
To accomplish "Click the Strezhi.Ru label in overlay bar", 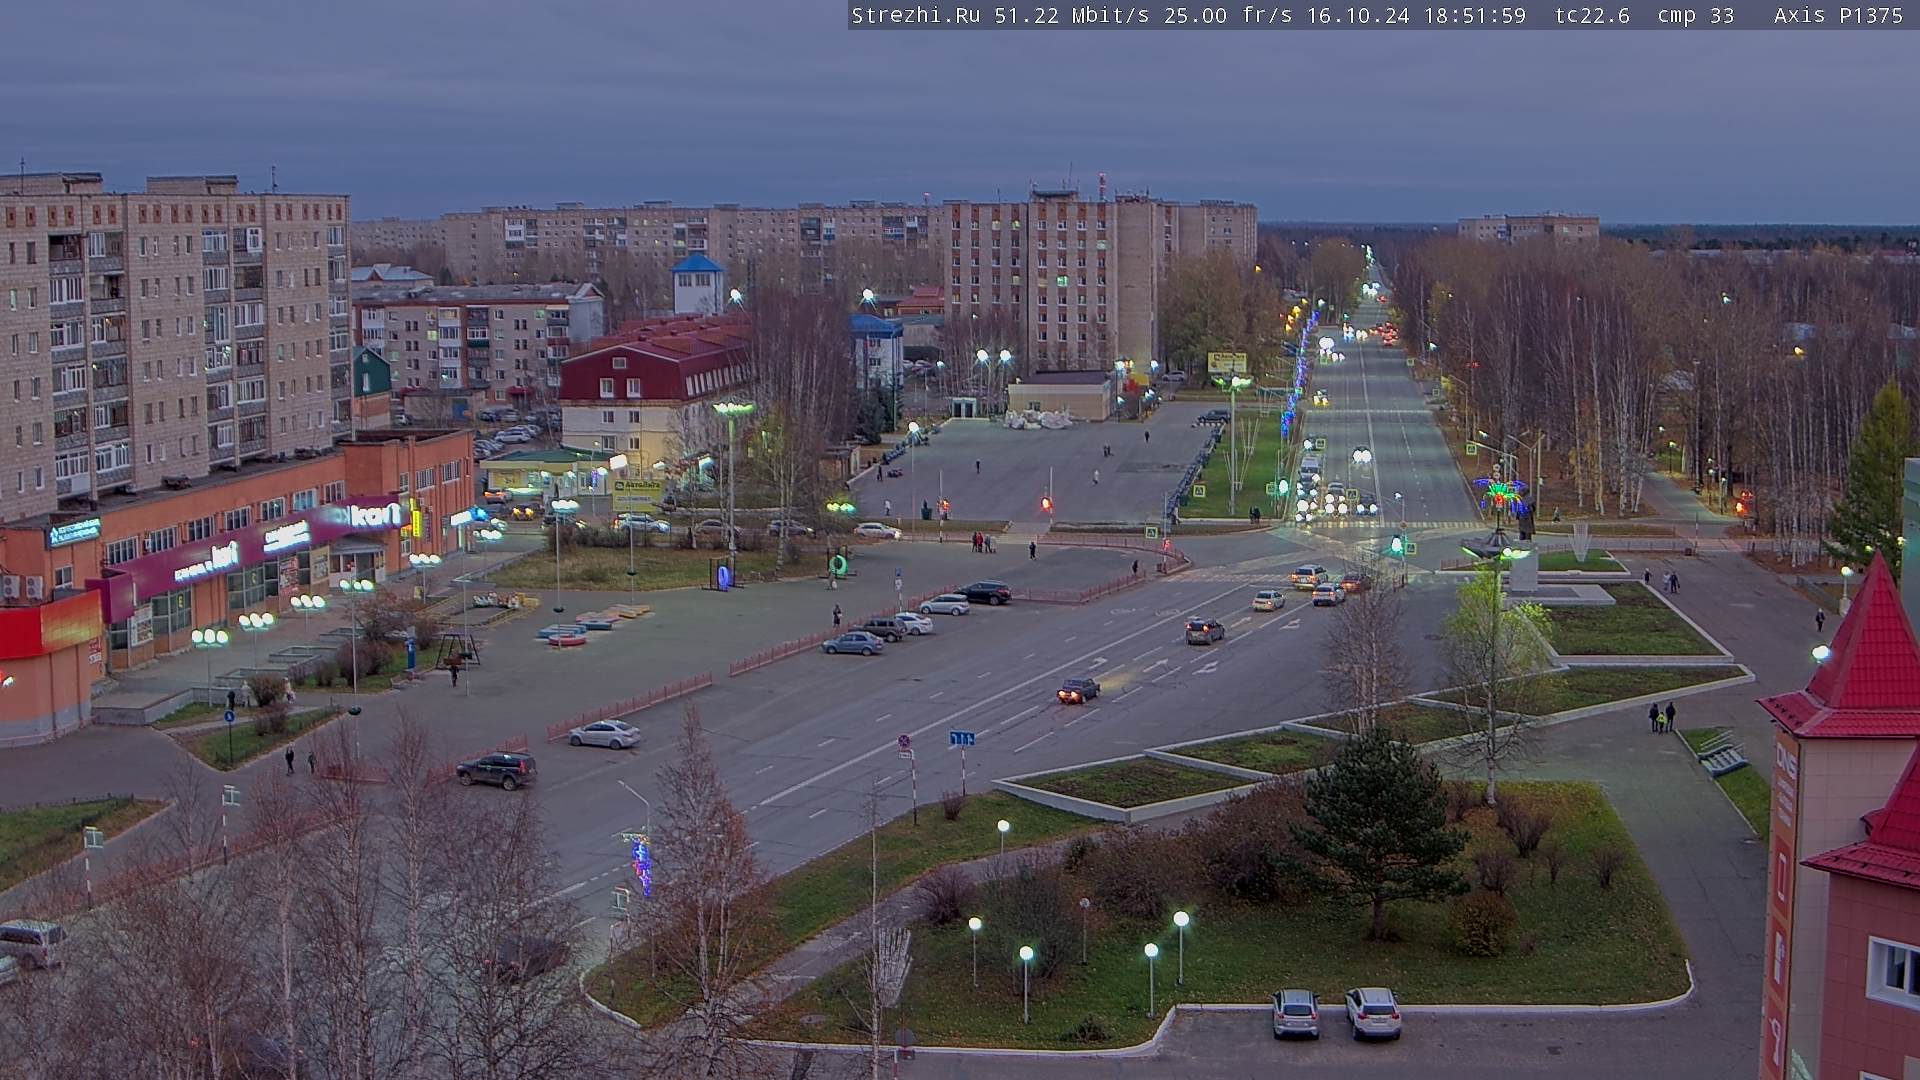I will [x=916, y=15].
